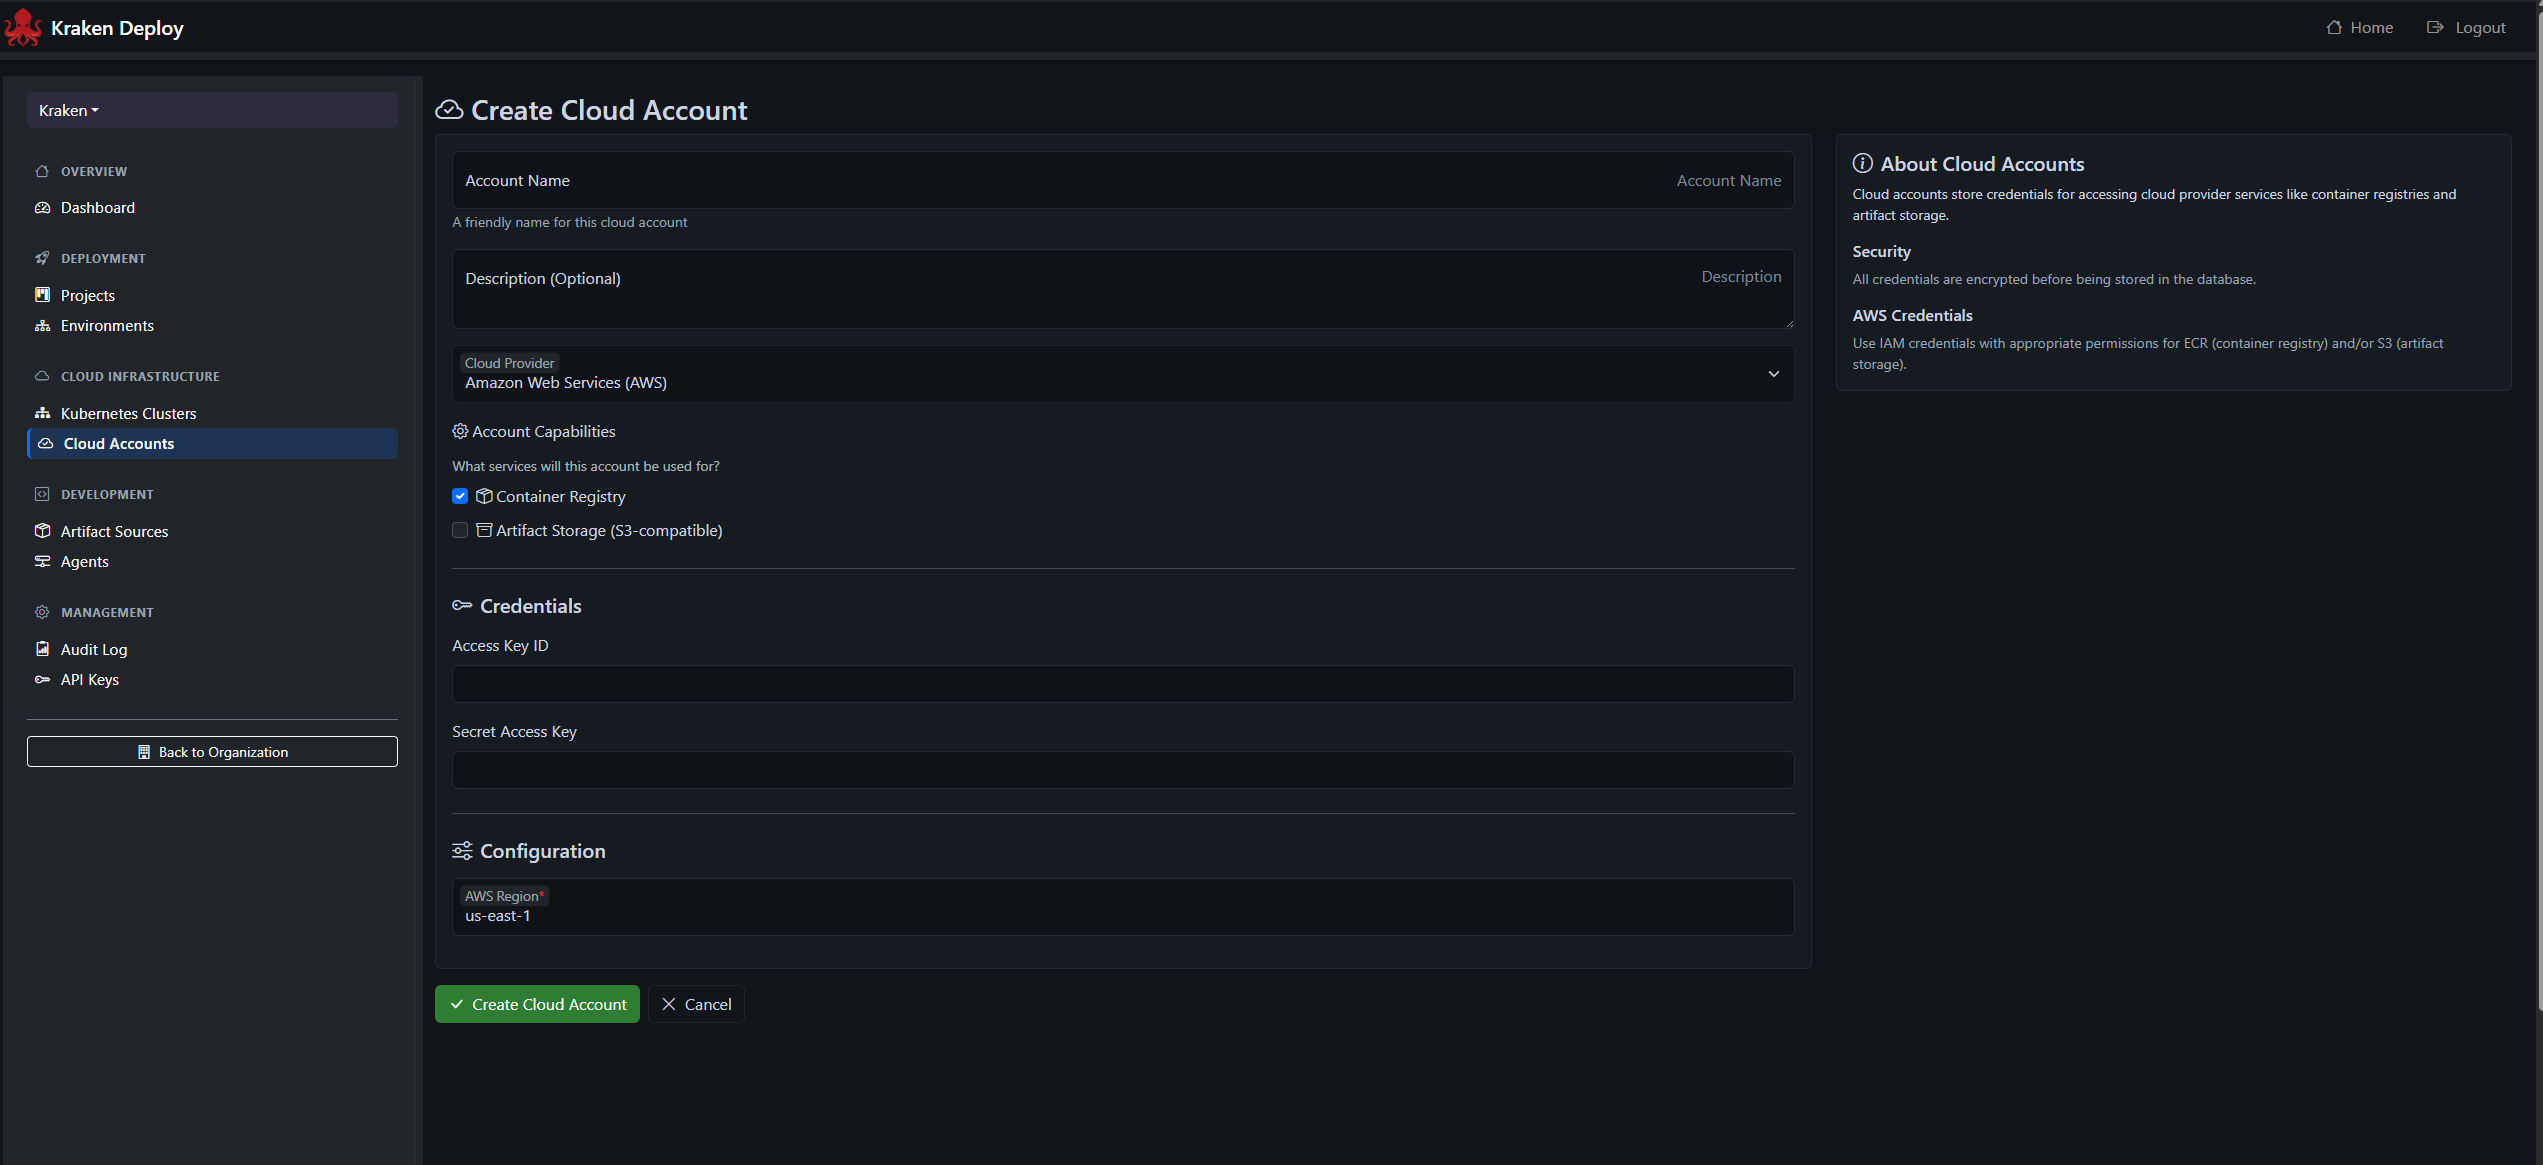Select the Dashboard icon in sidebar
2543x1165 pixels.
click(x=43, y=207)
